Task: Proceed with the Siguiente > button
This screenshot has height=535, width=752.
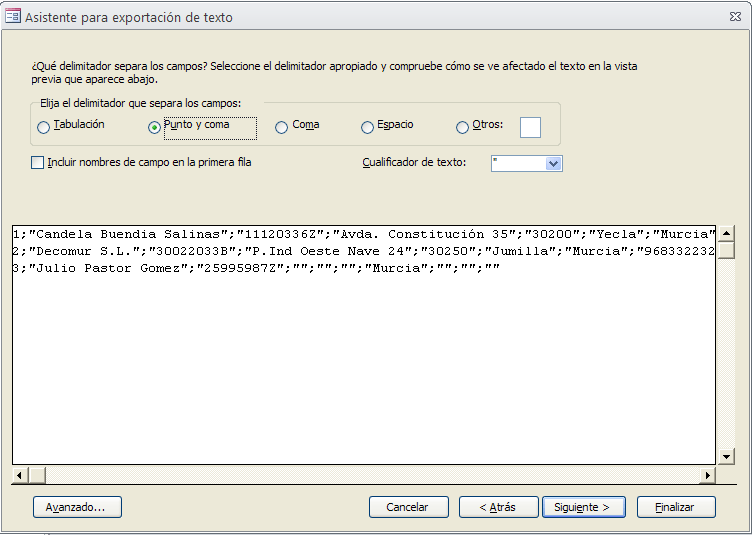Action: [583, 507]
